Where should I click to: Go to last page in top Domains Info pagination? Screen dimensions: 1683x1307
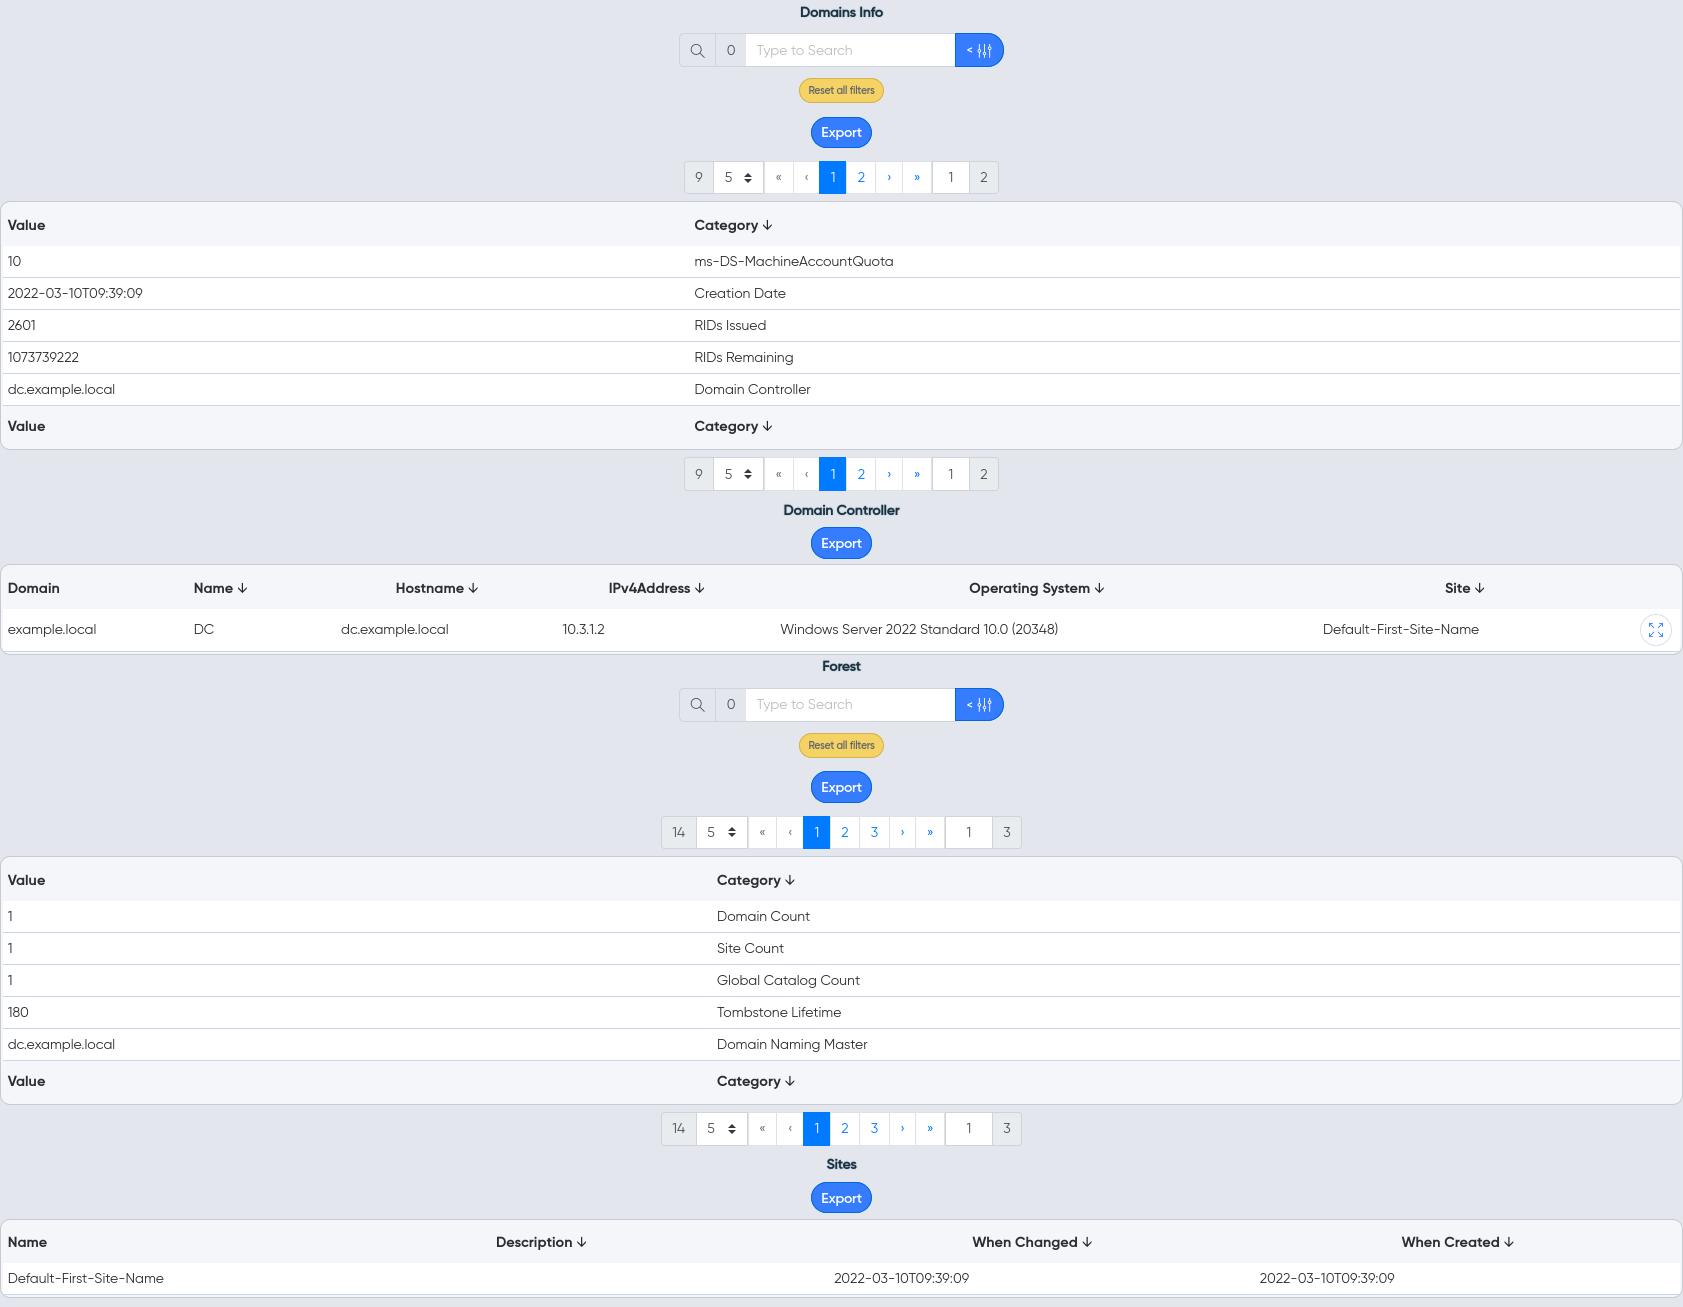pyautogui.click(x=917, y=178)
